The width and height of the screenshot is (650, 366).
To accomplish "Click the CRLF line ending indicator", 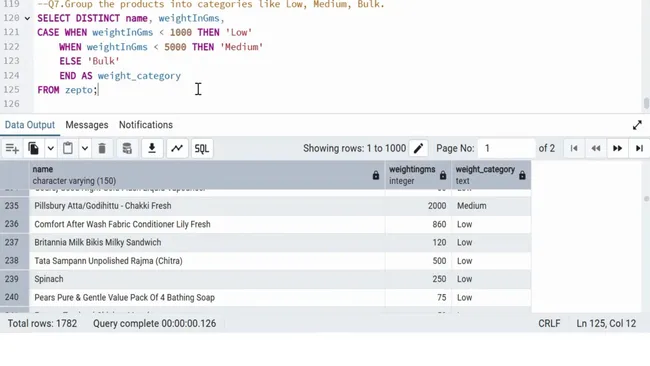I will (x=549, y=323).
